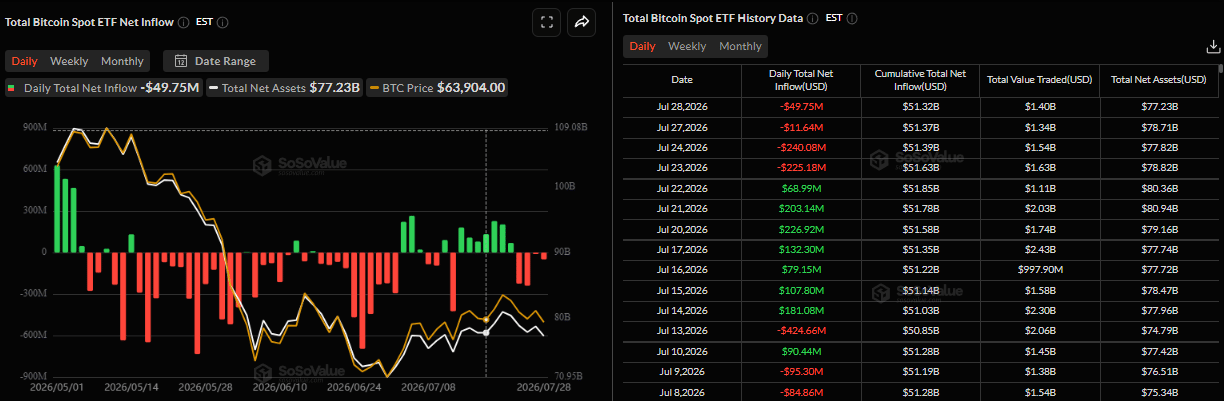The height and width of the screenshot is (401, 1224).
Task: Switch history table to Weekly
Action: [x=687, y=46]
